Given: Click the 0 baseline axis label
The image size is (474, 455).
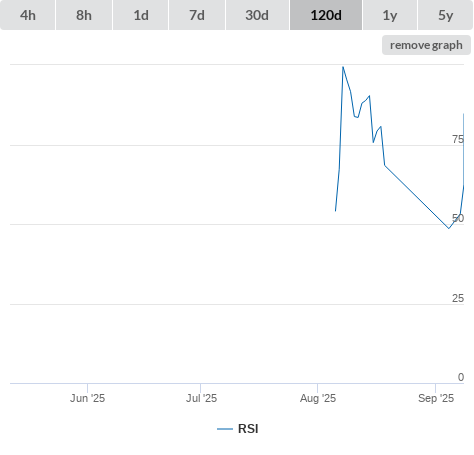Looking at the screenshot, I should [461, 377].
